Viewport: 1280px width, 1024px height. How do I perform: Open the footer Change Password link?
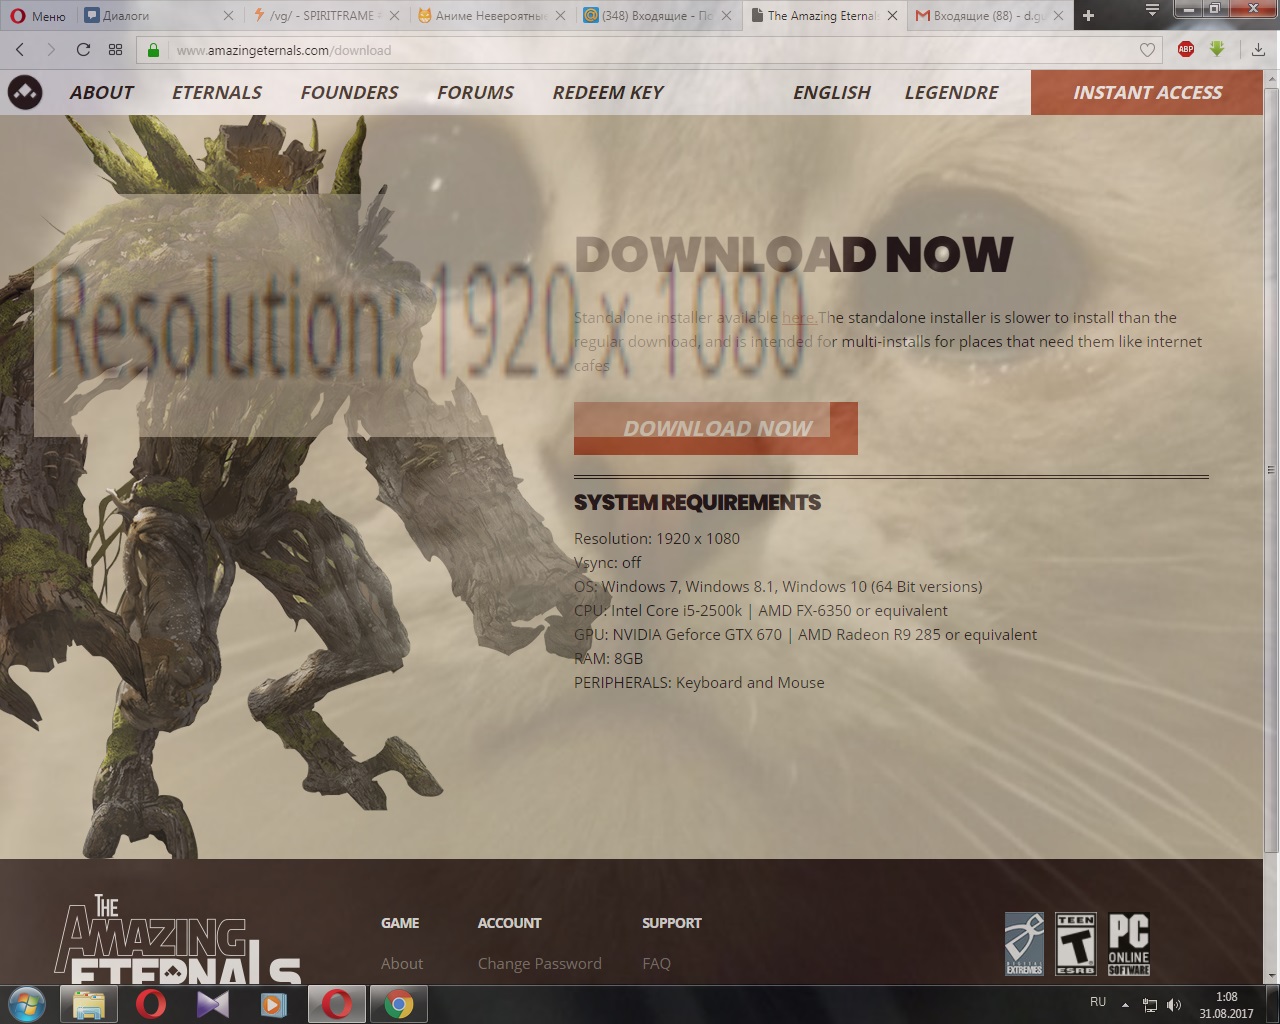click(x=540, y=963)
